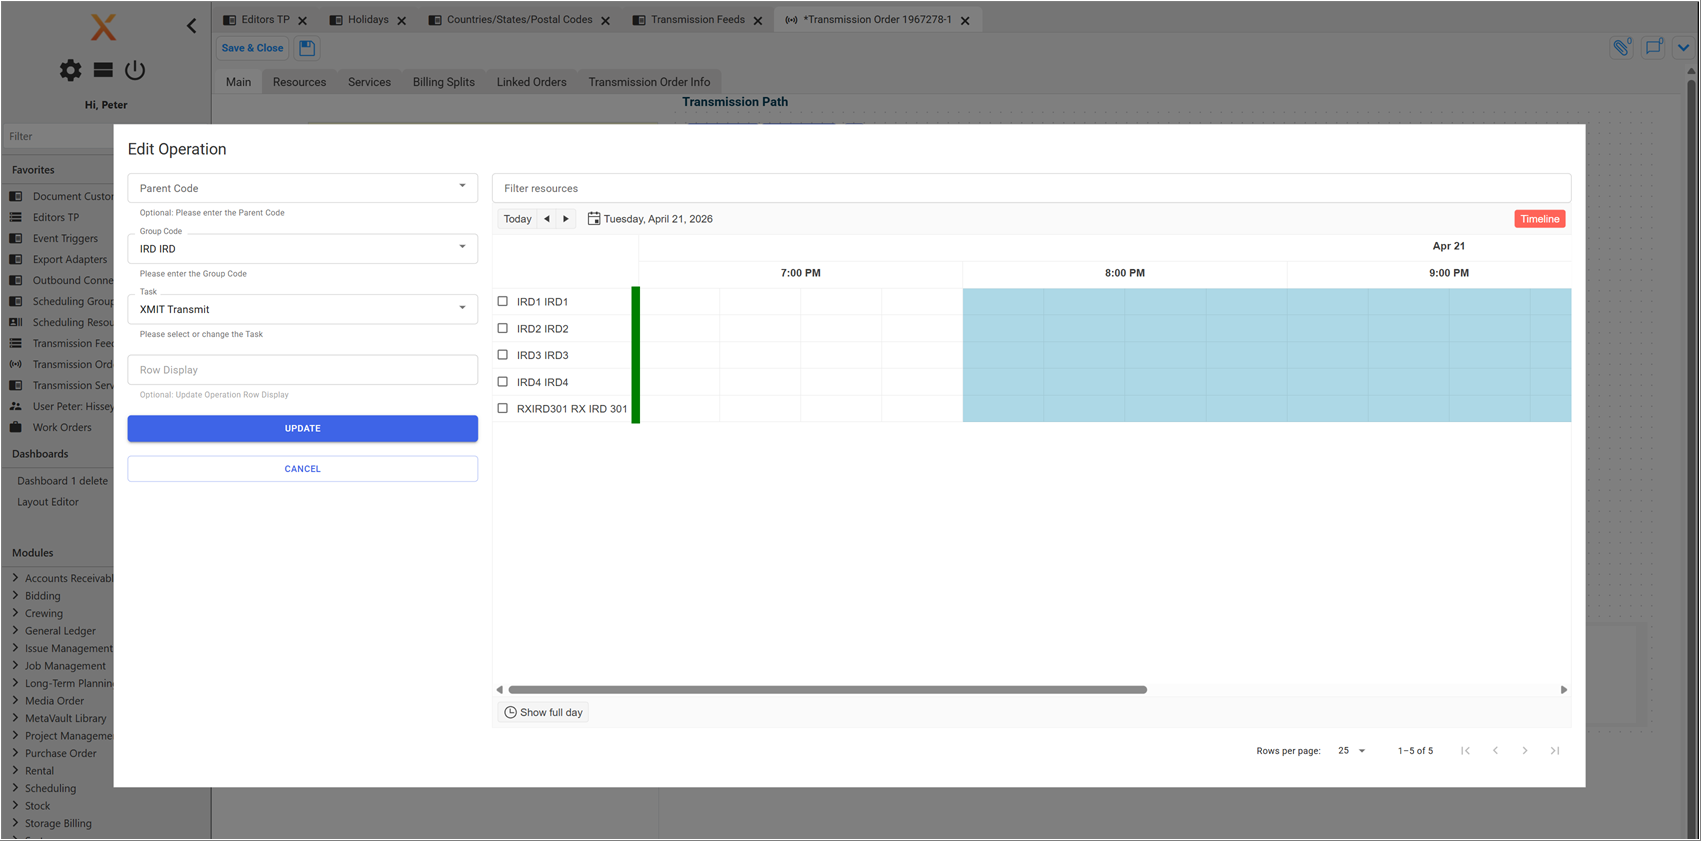Open the Task dropdown
The image size is (1701, 841).
point(302,309)
